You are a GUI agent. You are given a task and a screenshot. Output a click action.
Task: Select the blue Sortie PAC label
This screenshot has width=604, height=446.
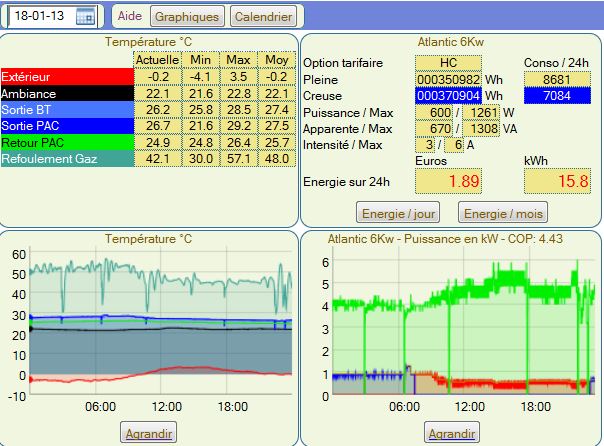pyautogui.click(x=66, y=125)
